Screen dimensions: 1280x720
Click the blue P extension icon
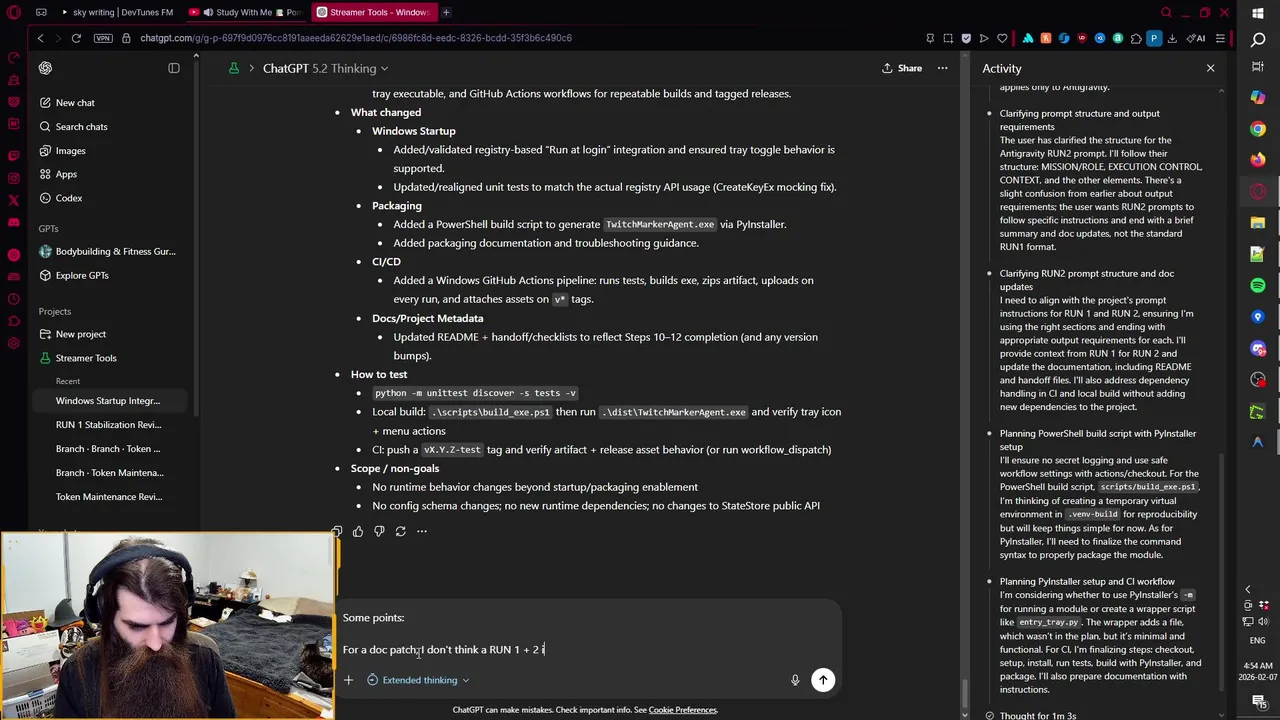point(1154,38)
